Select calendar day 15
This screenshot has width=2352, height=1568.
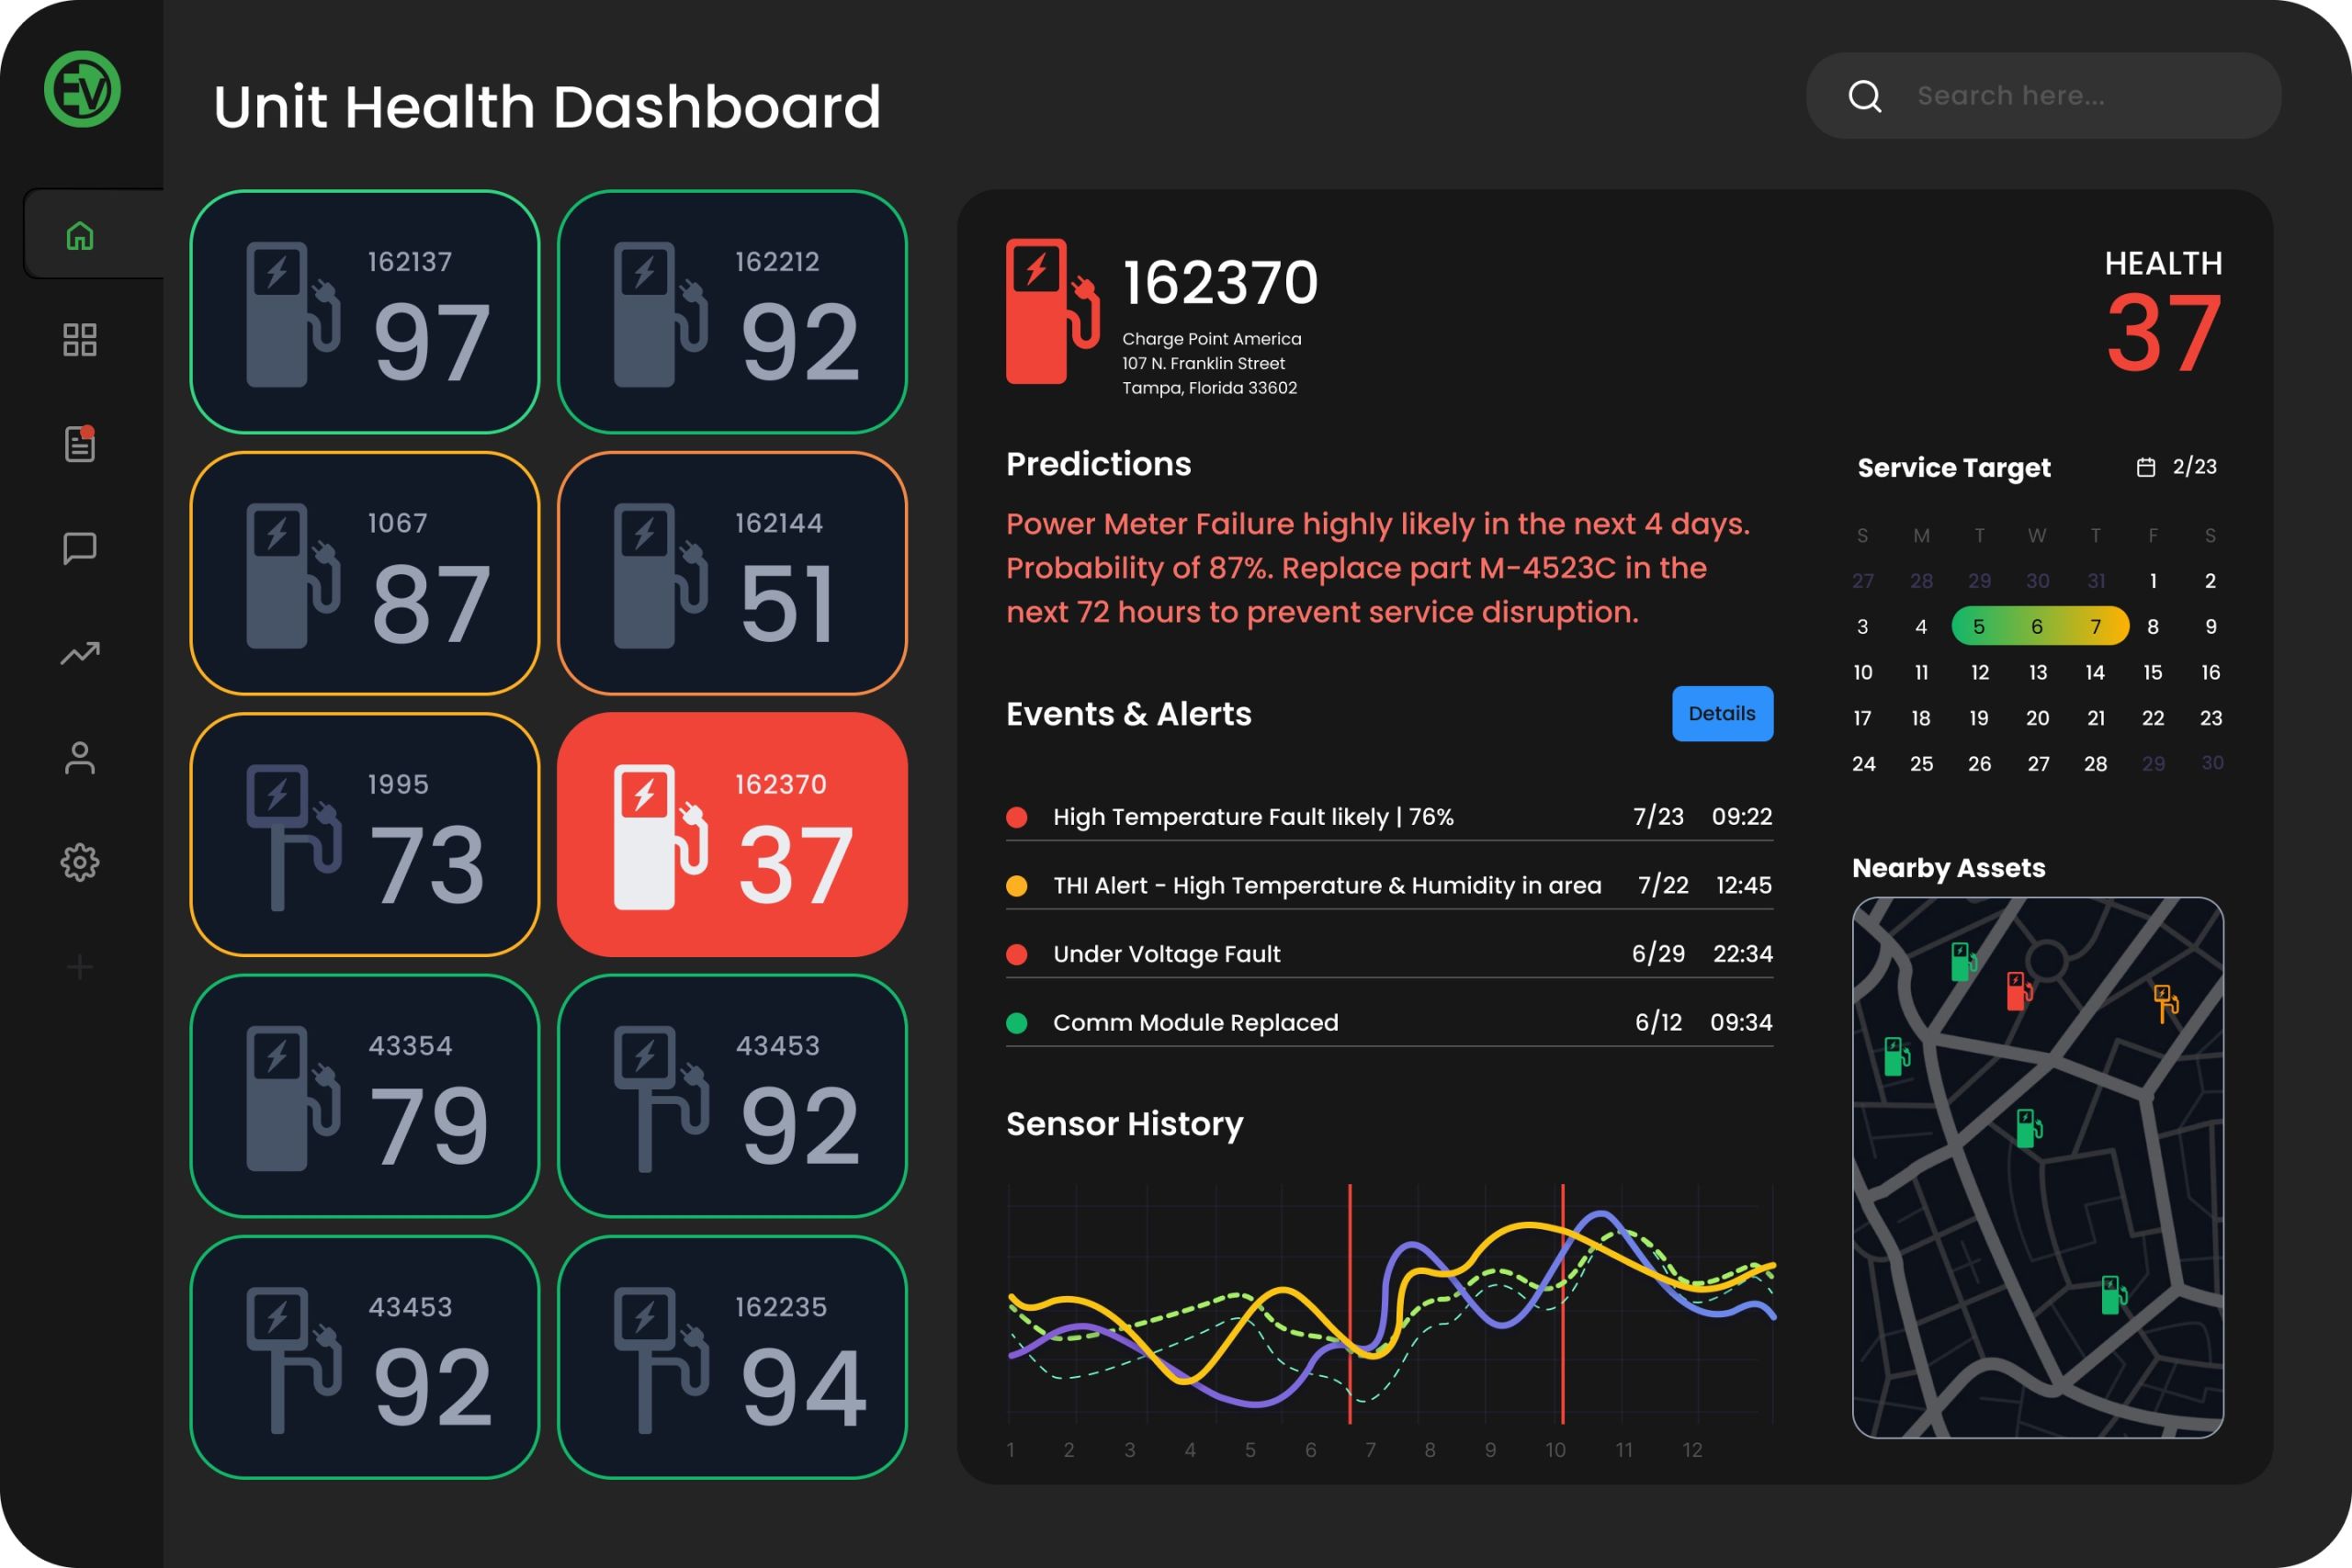[x=2152, y=672]
